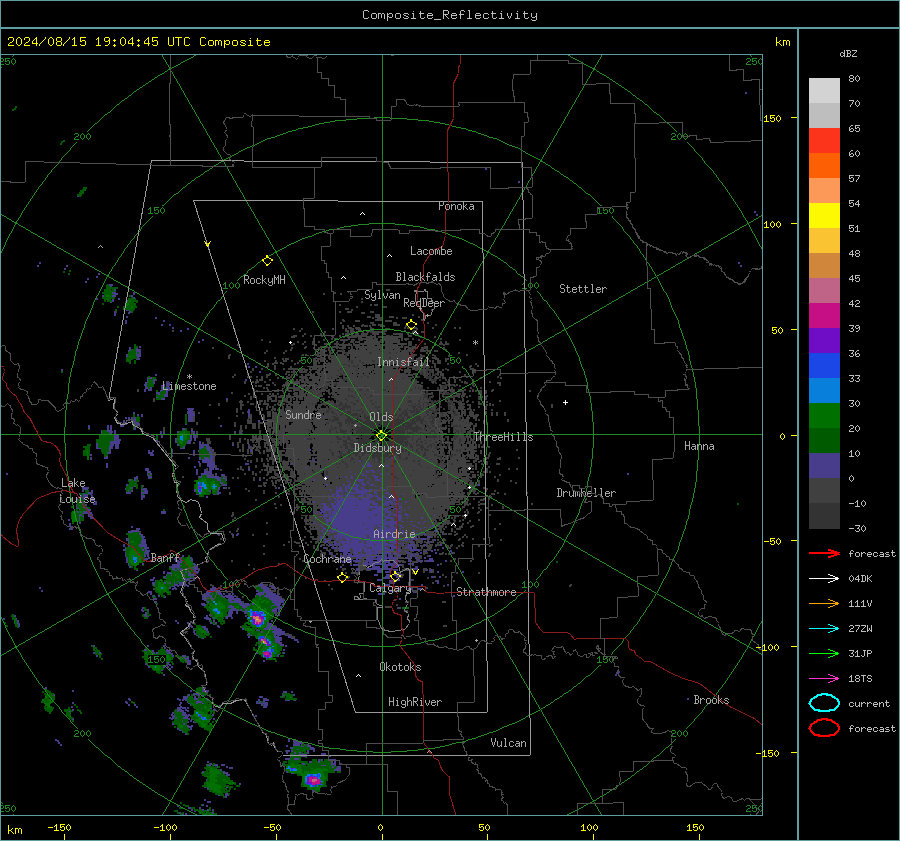Select the 0 dBZ purple color swatch

(x=824, y=466)
